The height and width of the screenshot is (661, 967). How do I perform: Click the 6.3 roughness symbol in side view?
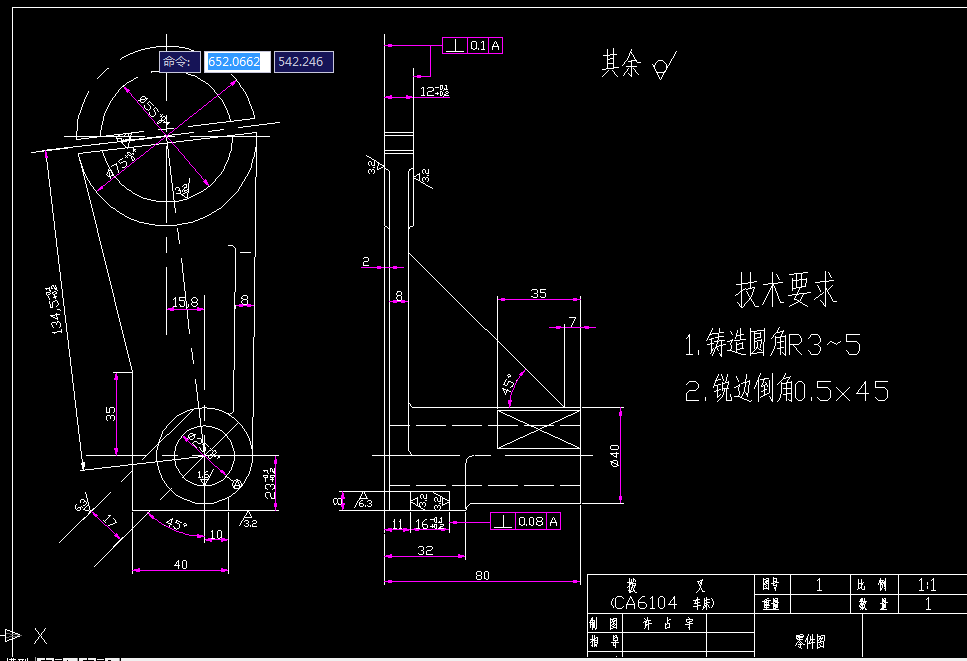[364, 502]
